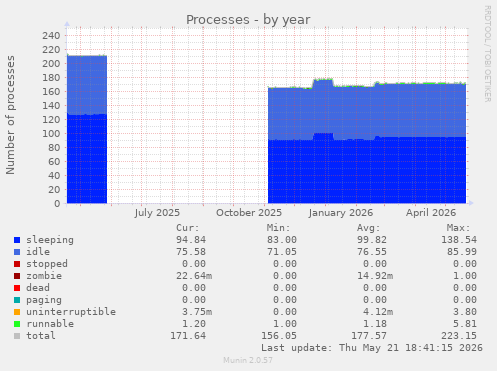Click the zombie legend color swatch
Viewport: 497px width, 371px height.
(x=17, y=276)
